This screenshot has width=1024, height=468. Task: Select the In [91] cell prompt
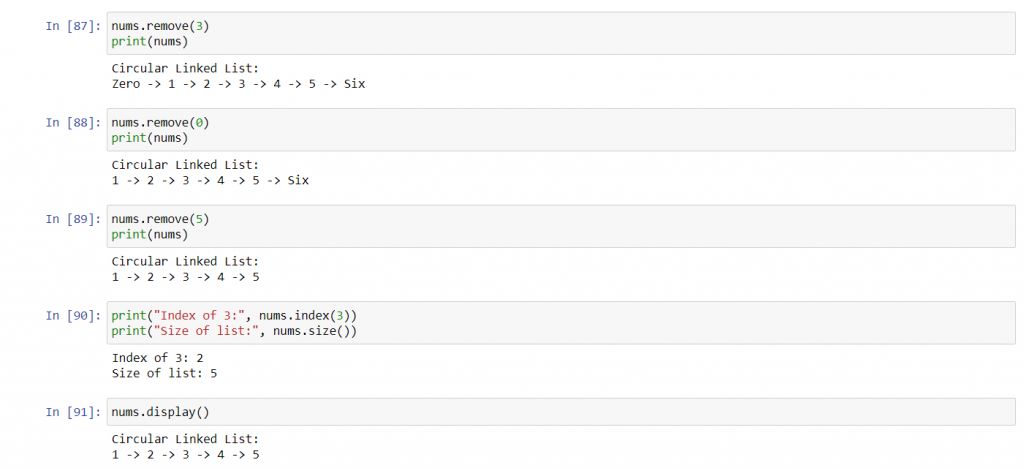click(73, 412)
